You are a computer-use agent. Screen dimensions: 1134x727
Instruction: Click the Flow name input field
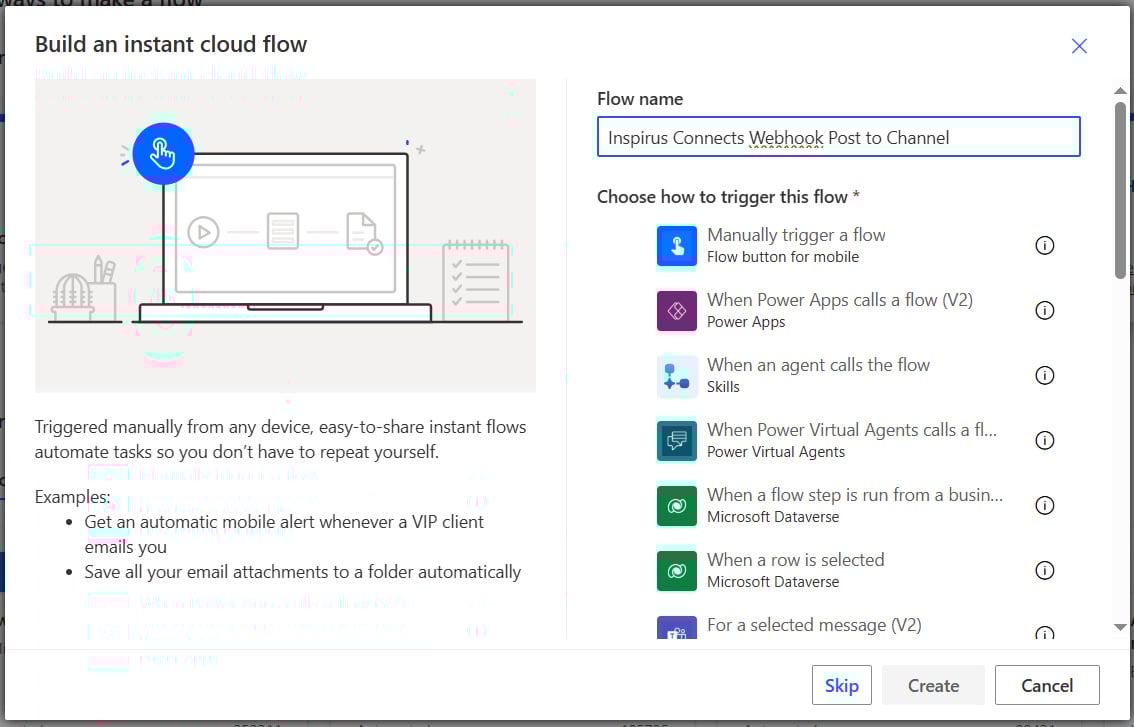pyautogui.click(x=839, y=137)
